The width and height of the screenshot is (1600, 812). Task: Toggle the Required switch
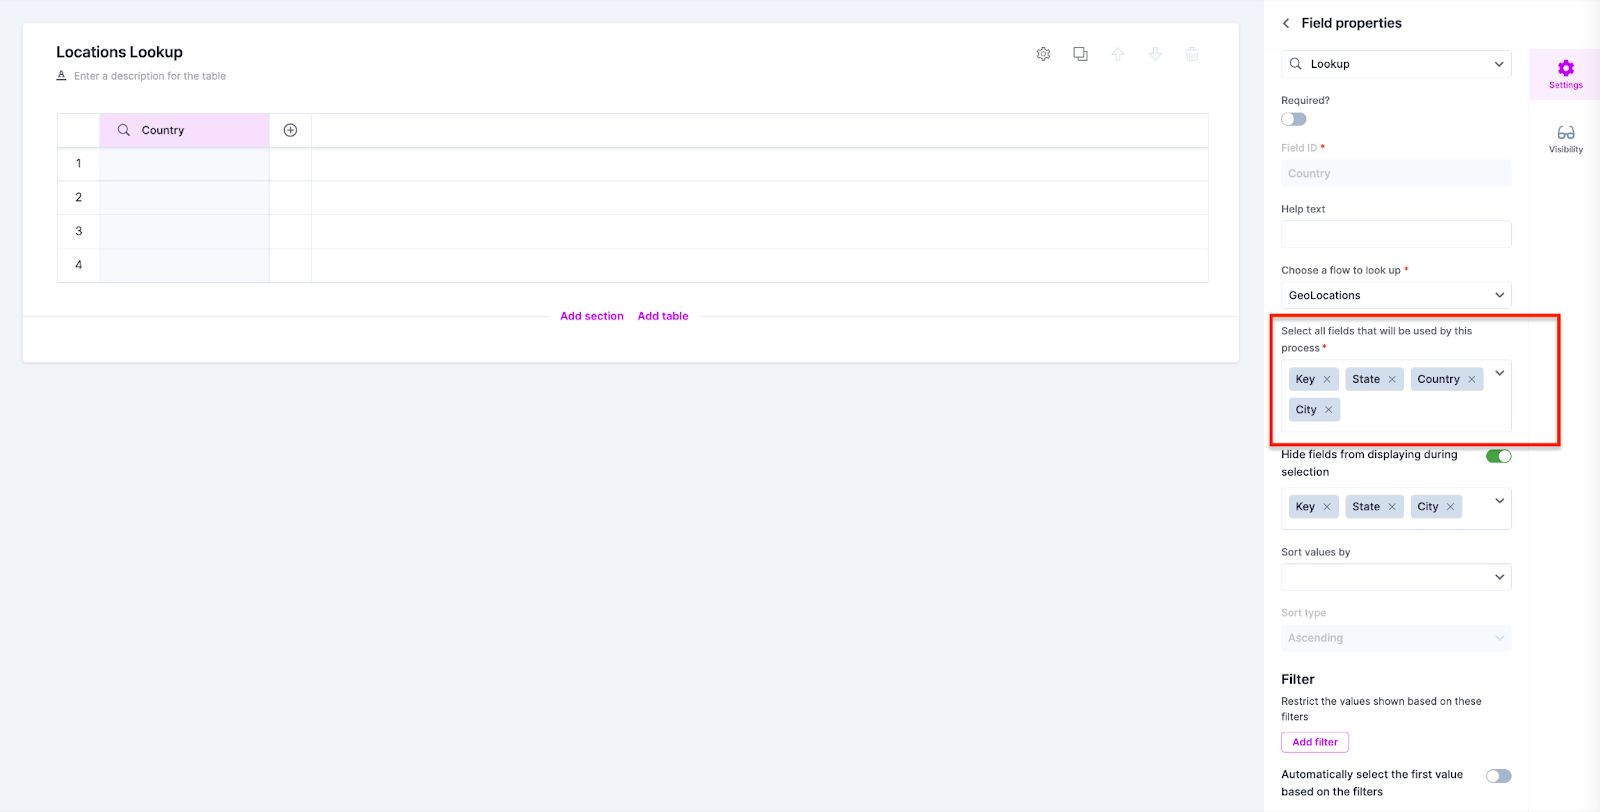(1294, 119)
